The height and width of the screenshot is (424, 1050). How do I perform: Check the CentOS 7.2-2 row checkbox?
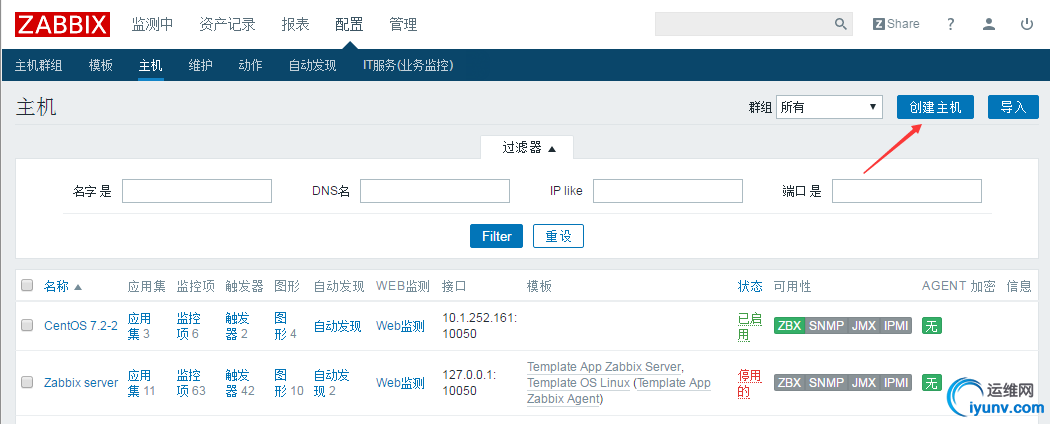[x=27, y=326]
